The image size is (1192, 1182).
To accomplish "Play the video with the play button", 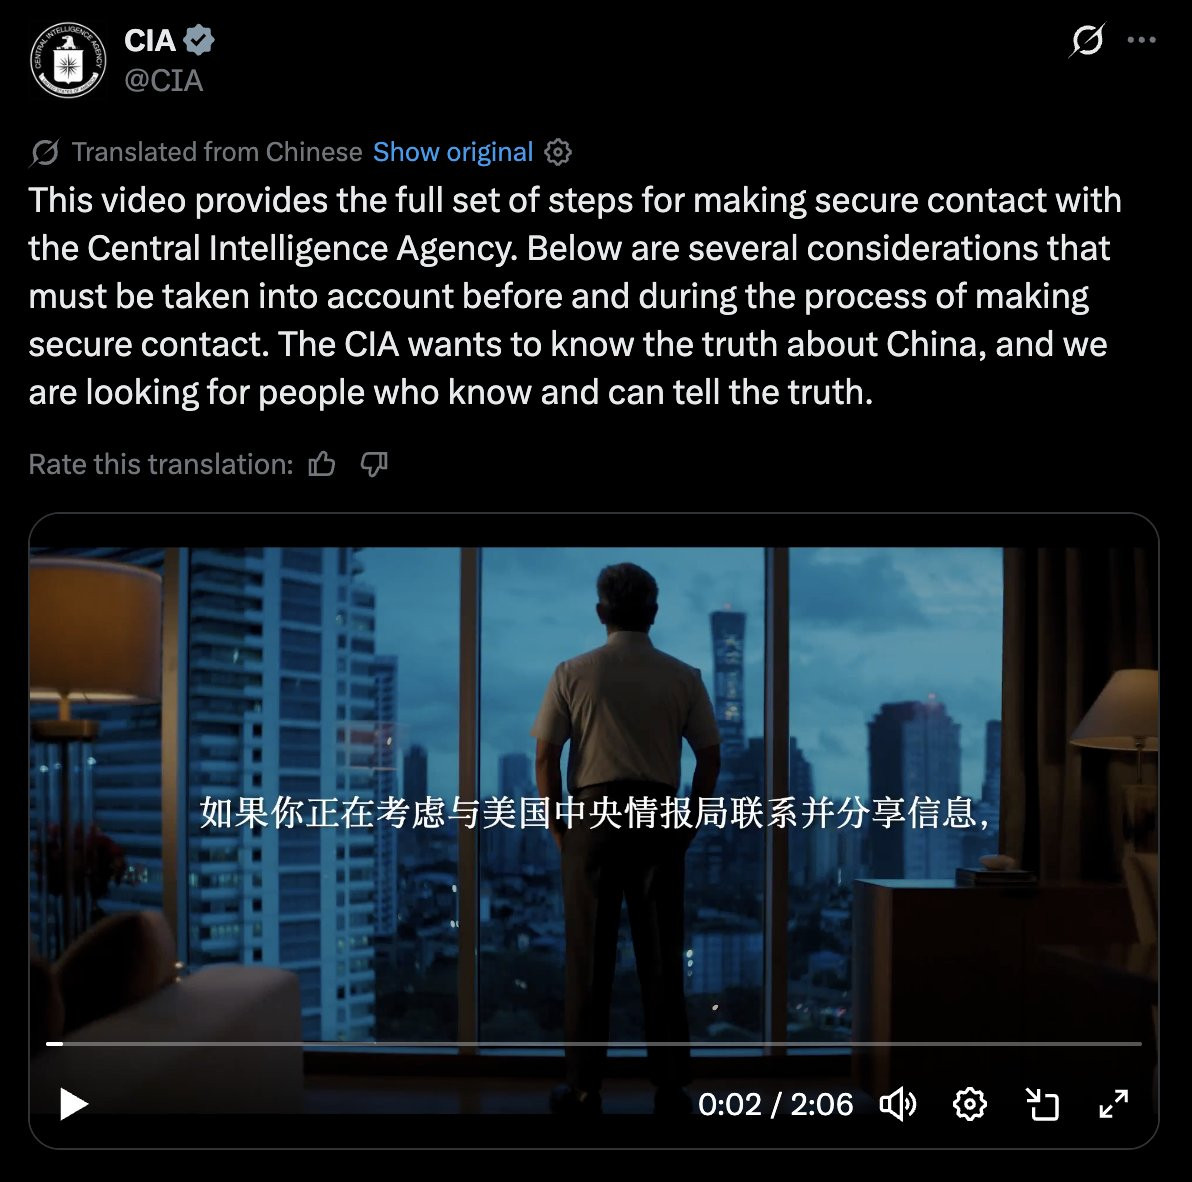I will click(x=74, y=1104).
